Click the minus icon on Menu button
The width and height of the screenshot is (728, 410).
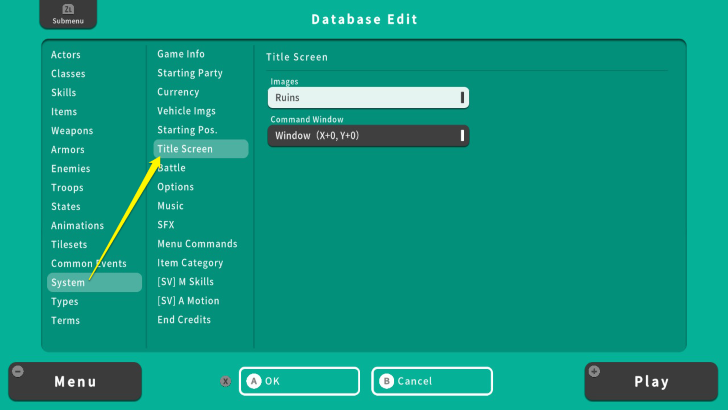pyautogui.click(x=18, y=371)
